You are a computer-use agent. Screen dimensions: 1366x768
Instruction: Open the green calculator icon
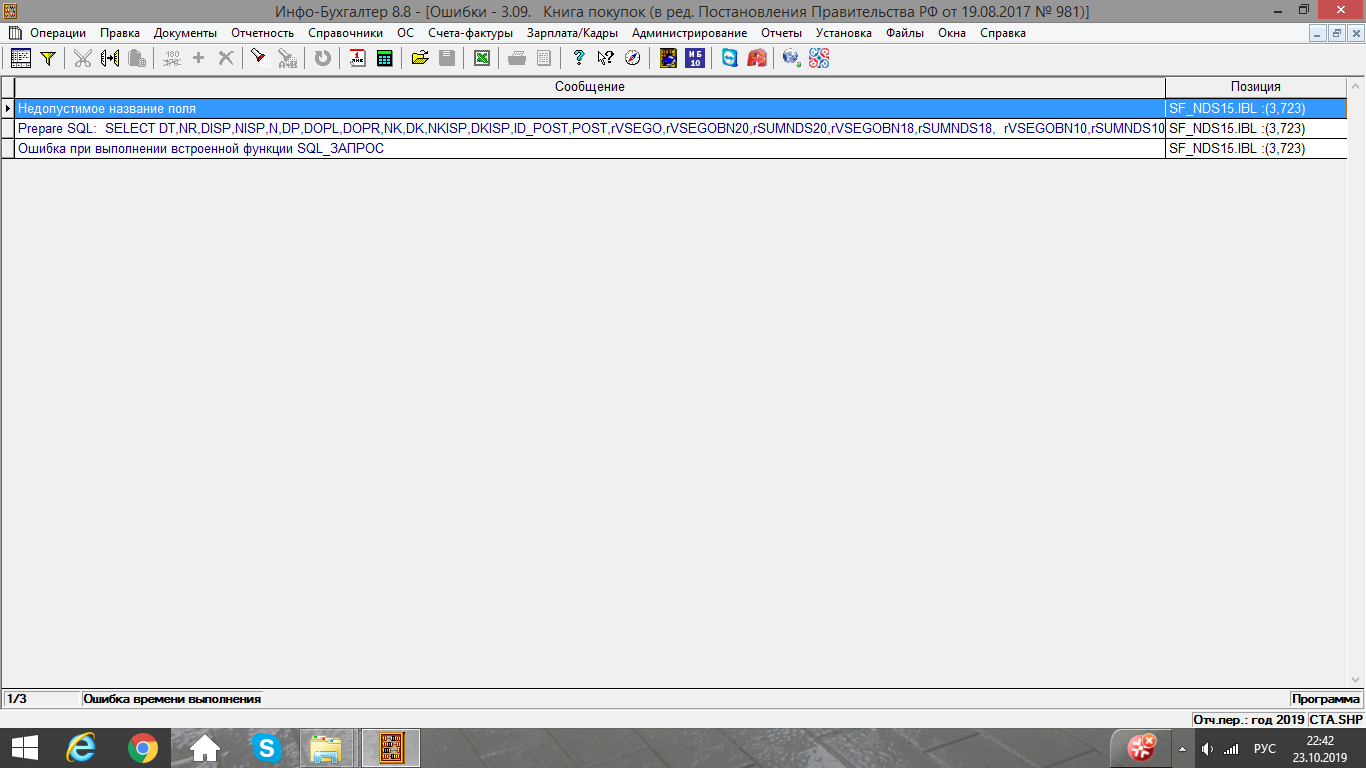[x=384, y=58]
